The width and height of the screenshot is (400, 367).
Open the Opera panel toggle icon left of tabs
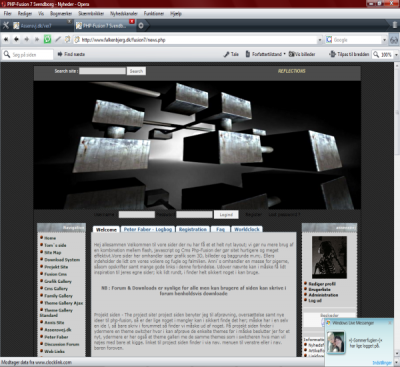6,25
